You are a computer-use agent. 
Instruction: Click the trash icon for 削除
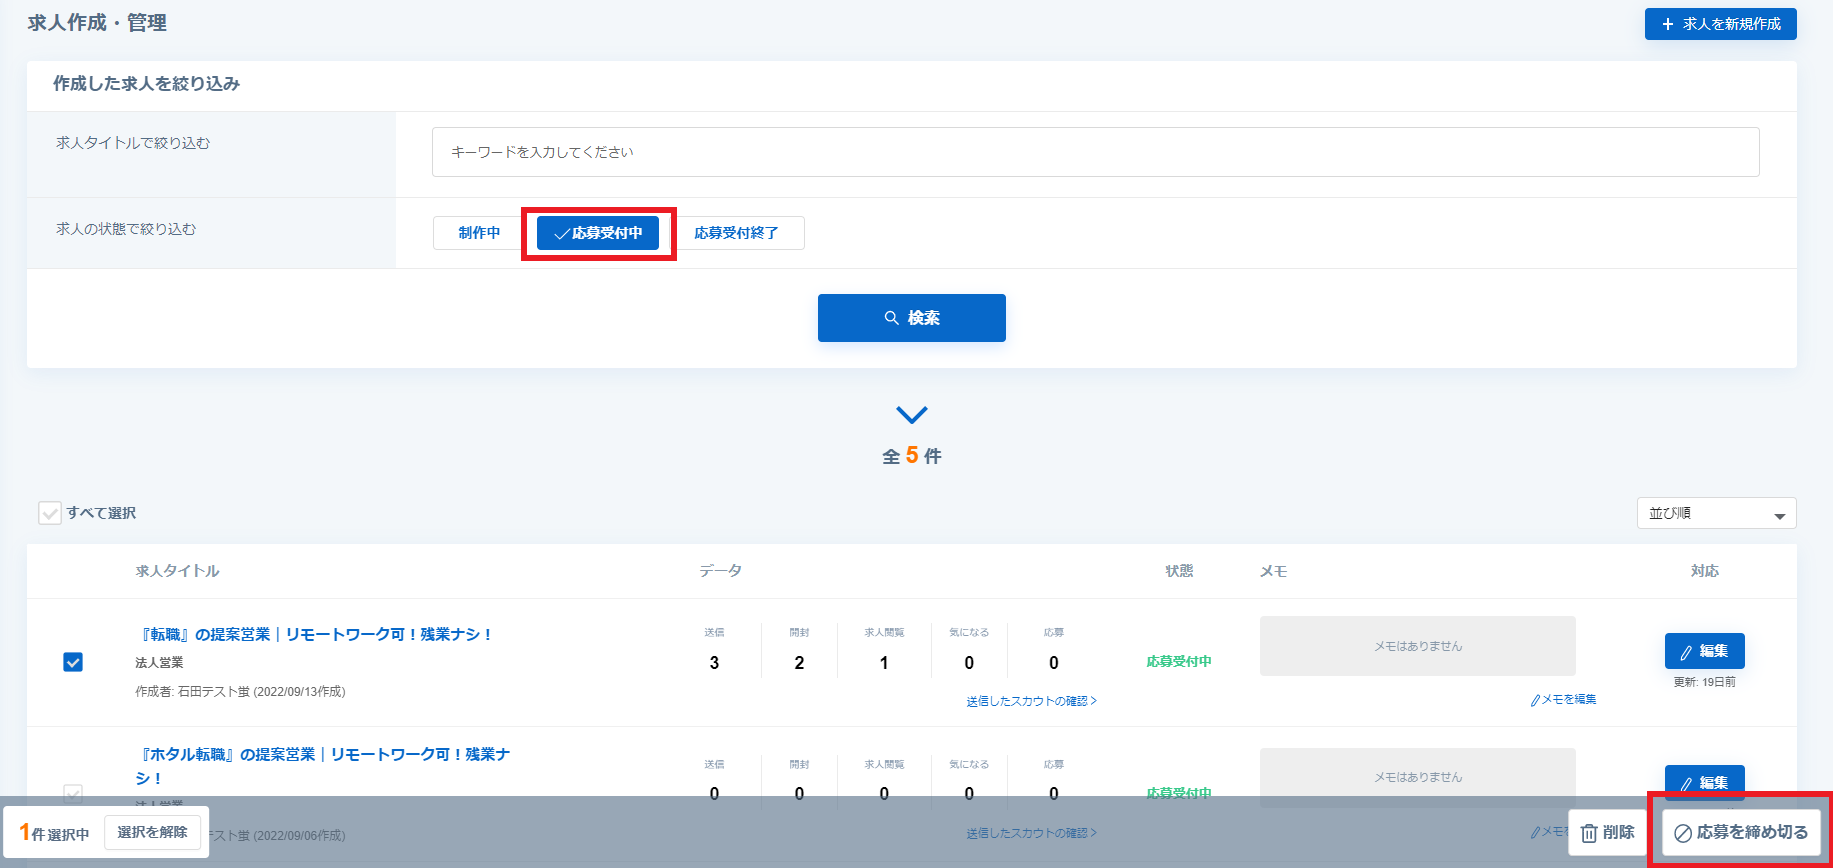tap(1589, 833)
